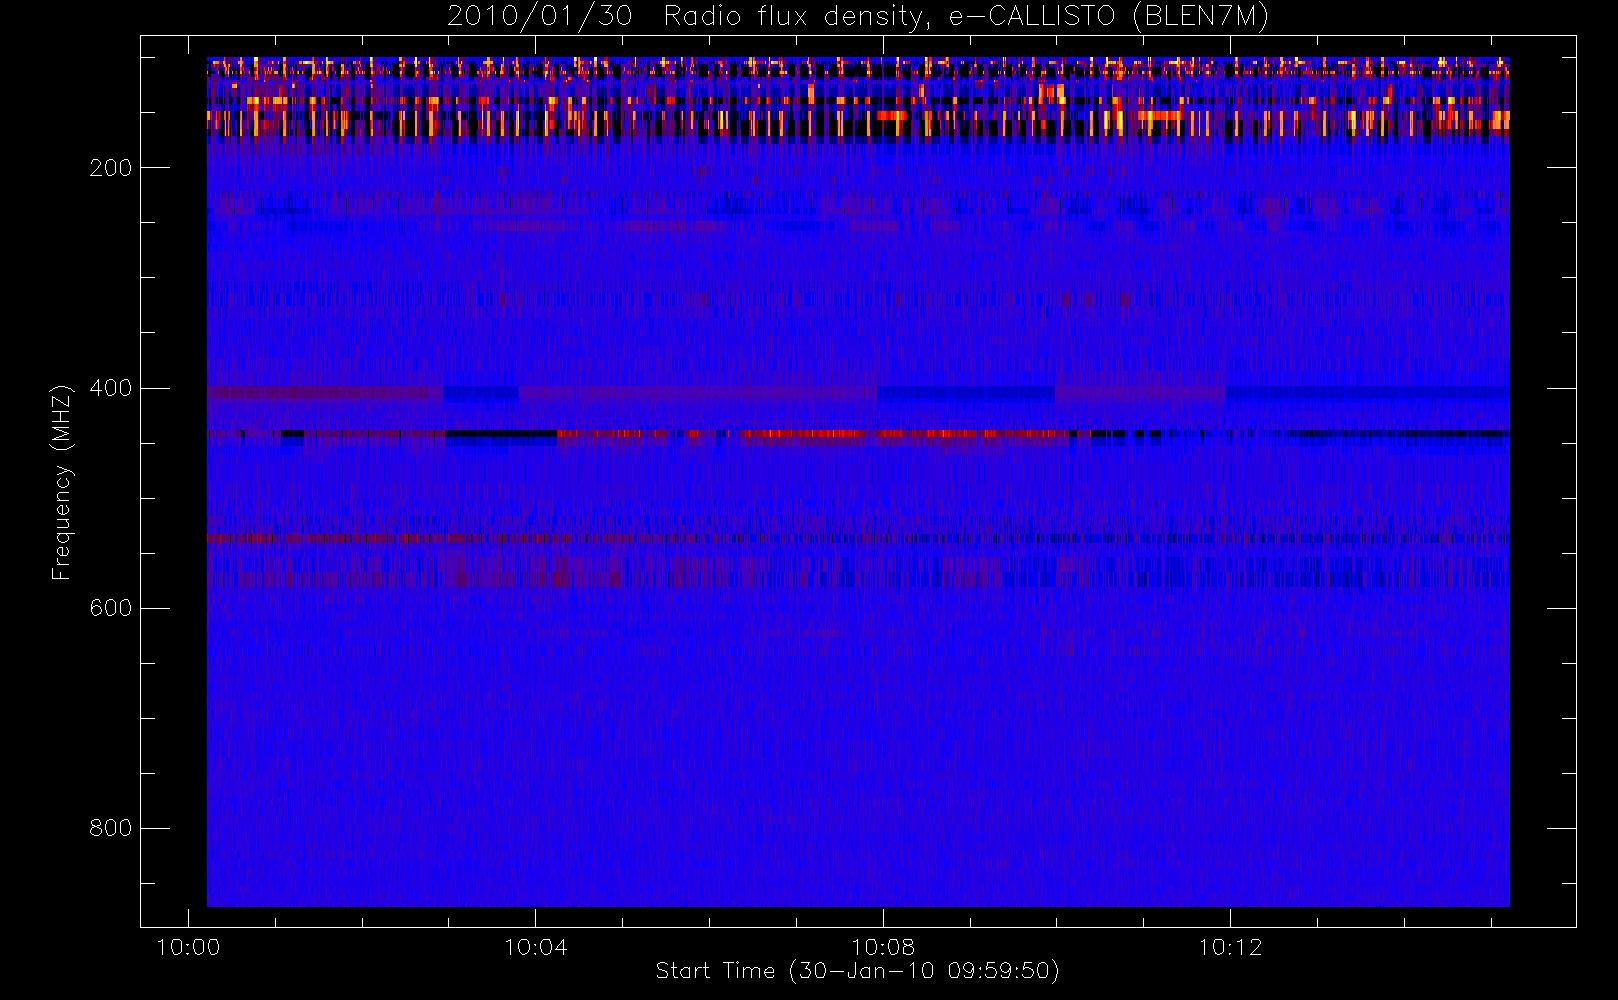The height and width of the screenshot is (1000, 1618).
Task: Click the date "2010/01/30" in the title
Action: (540, 17)
